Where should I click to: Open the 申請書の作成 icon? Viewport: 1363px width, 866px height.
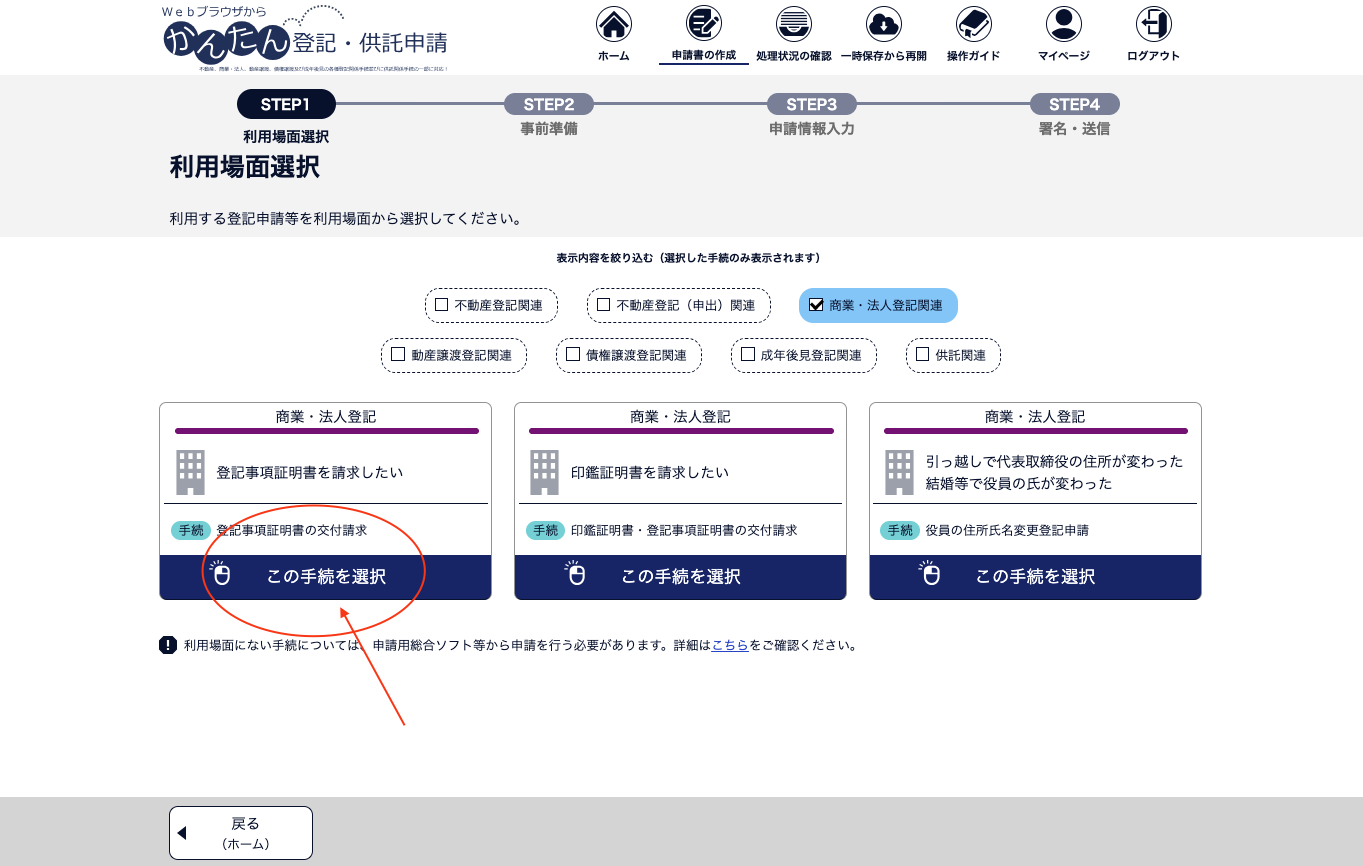(703, 24)
